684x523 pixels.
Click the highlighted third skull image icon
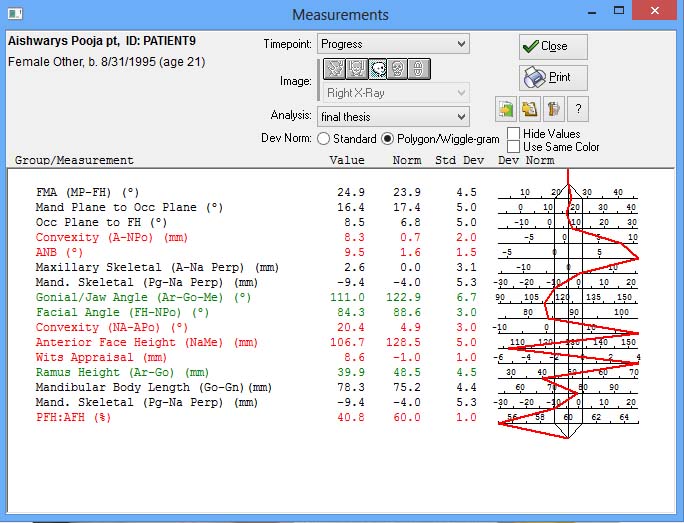[x=377, y=69]
